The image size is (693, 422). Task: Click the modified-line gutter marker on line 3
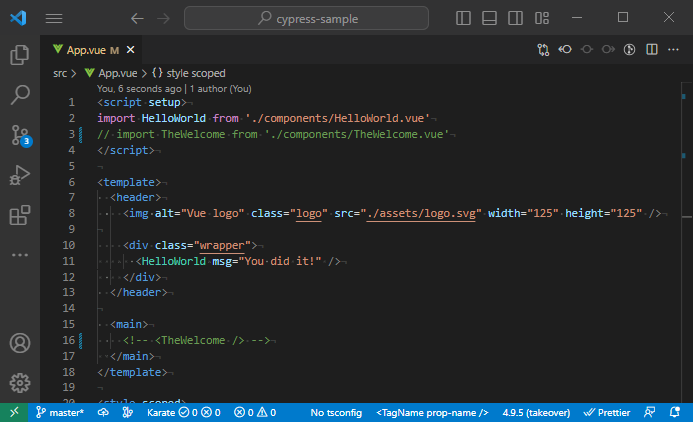point(80,134)
